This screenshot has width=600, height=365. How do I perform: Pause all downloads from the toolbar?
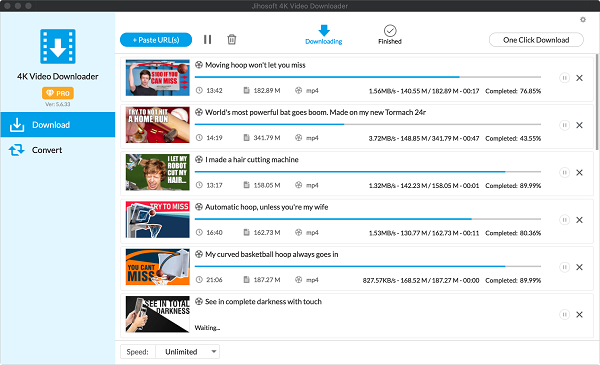207,39
